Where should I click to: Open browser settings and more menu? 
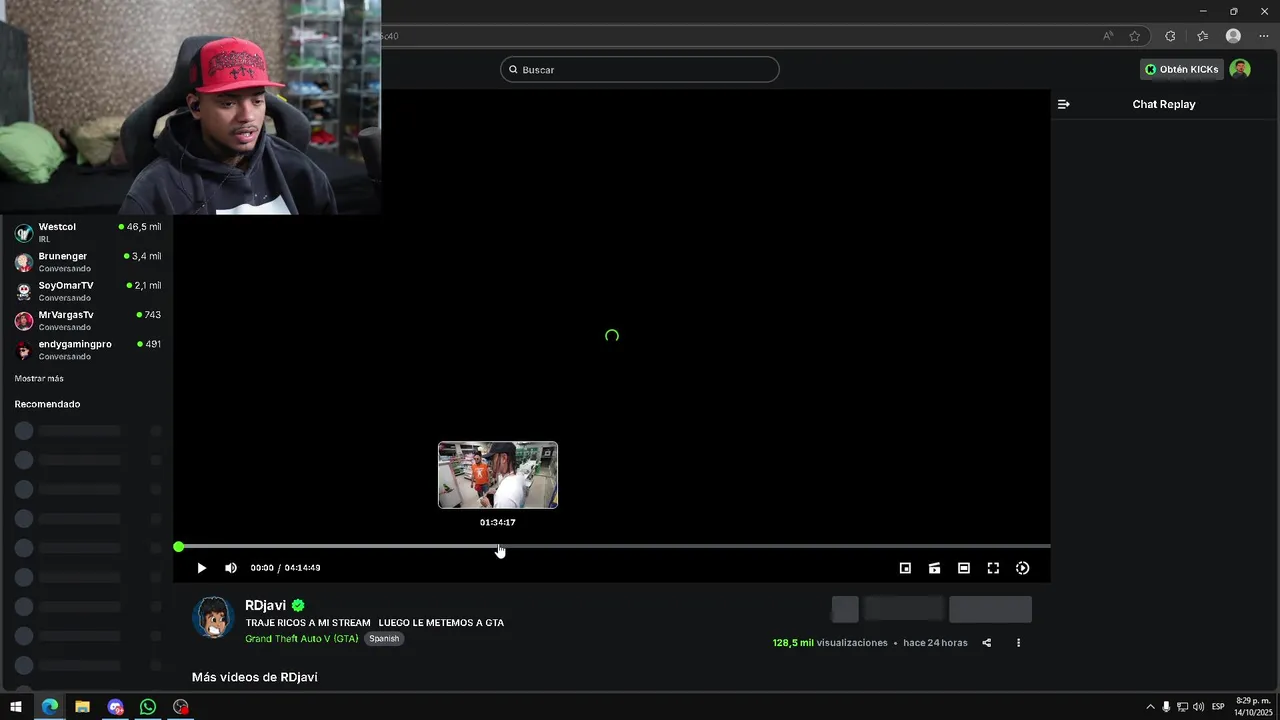pyautogui.click(x=1264, y=36)
